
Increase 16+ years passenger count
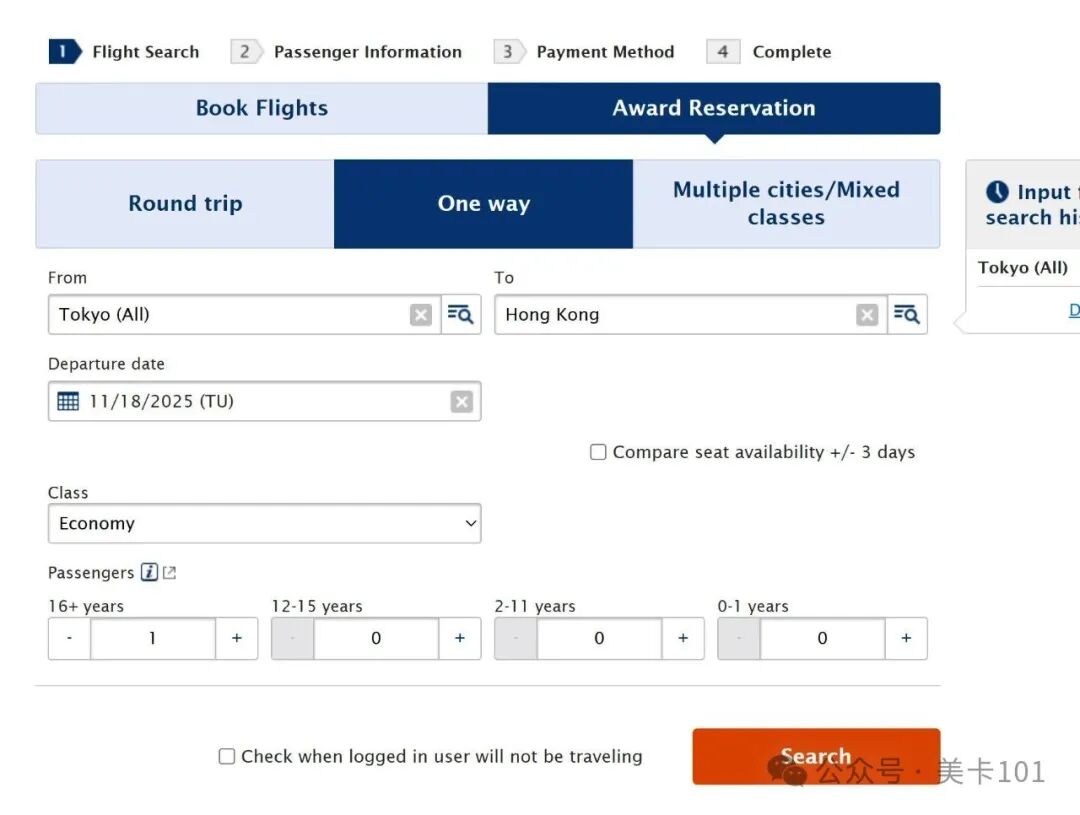pos(237,638)
